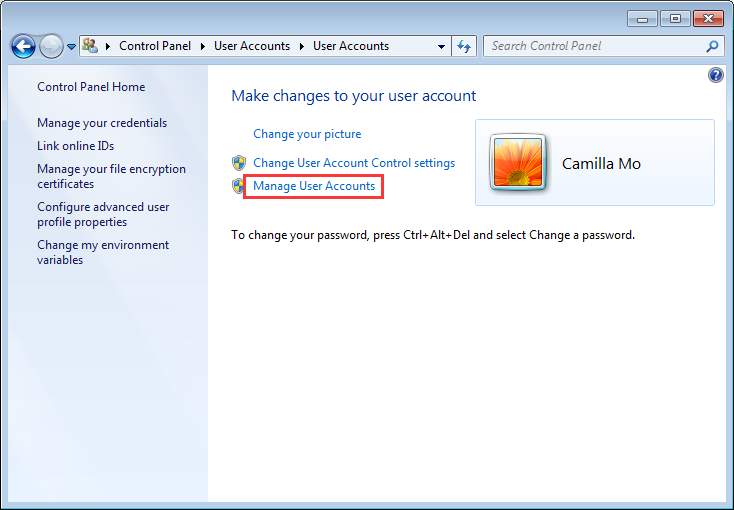Open the address bar history dropdown

pos(441,46)
